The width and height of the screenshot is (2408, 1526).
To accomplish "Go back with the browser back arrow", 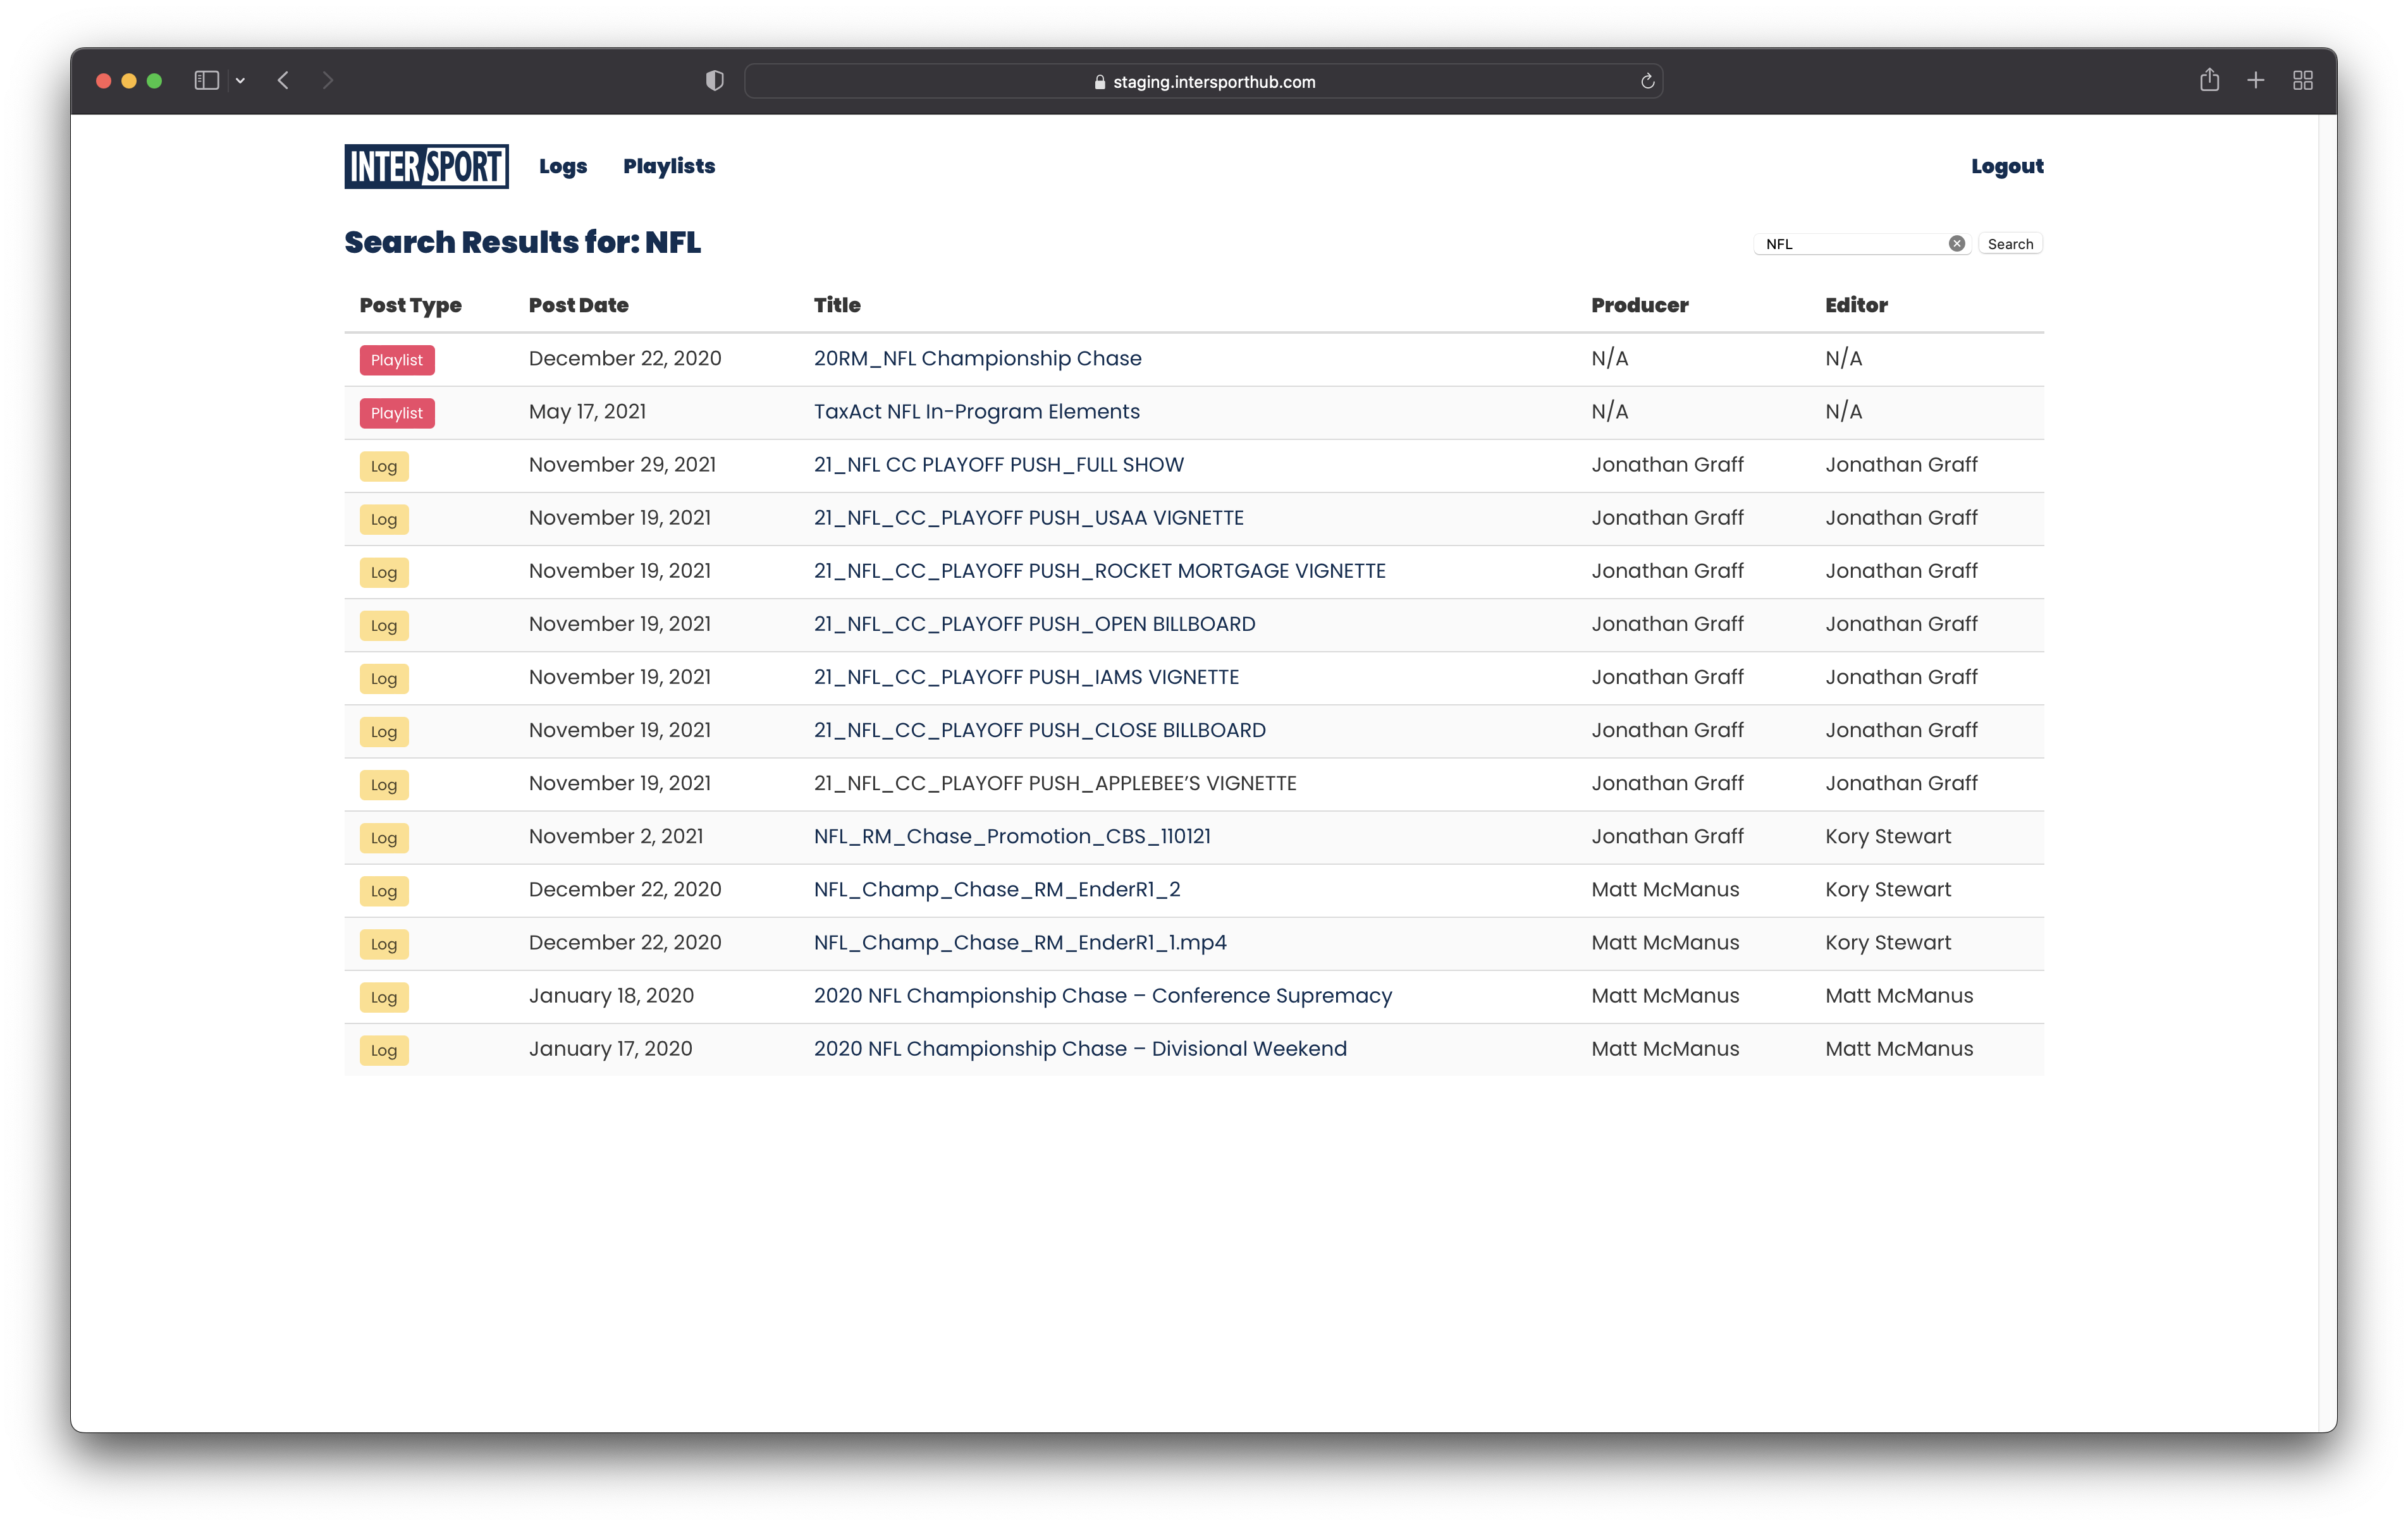I will click(x=283, y=81).
